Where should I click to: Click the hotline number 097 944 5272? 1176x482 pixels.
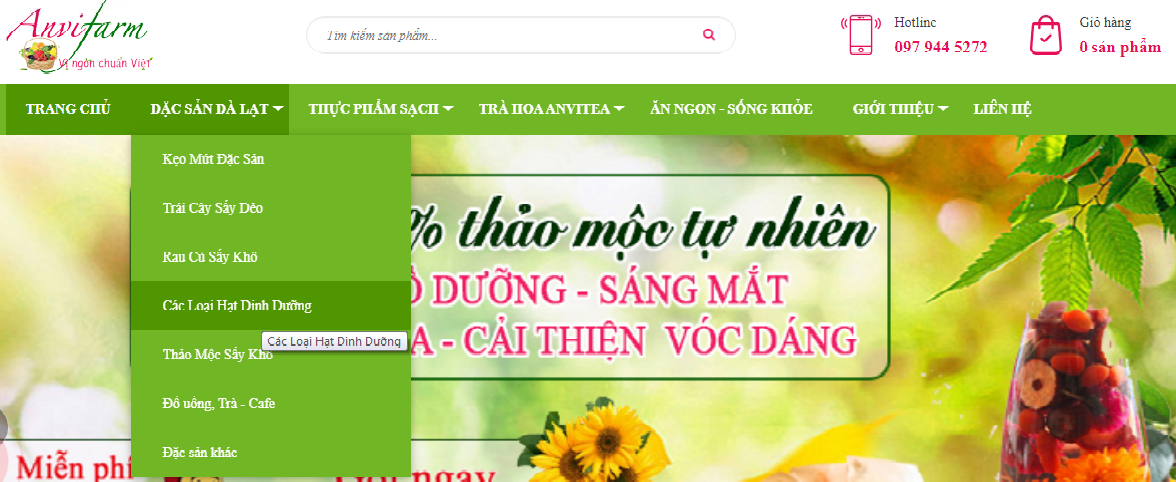tap(940, 47)
